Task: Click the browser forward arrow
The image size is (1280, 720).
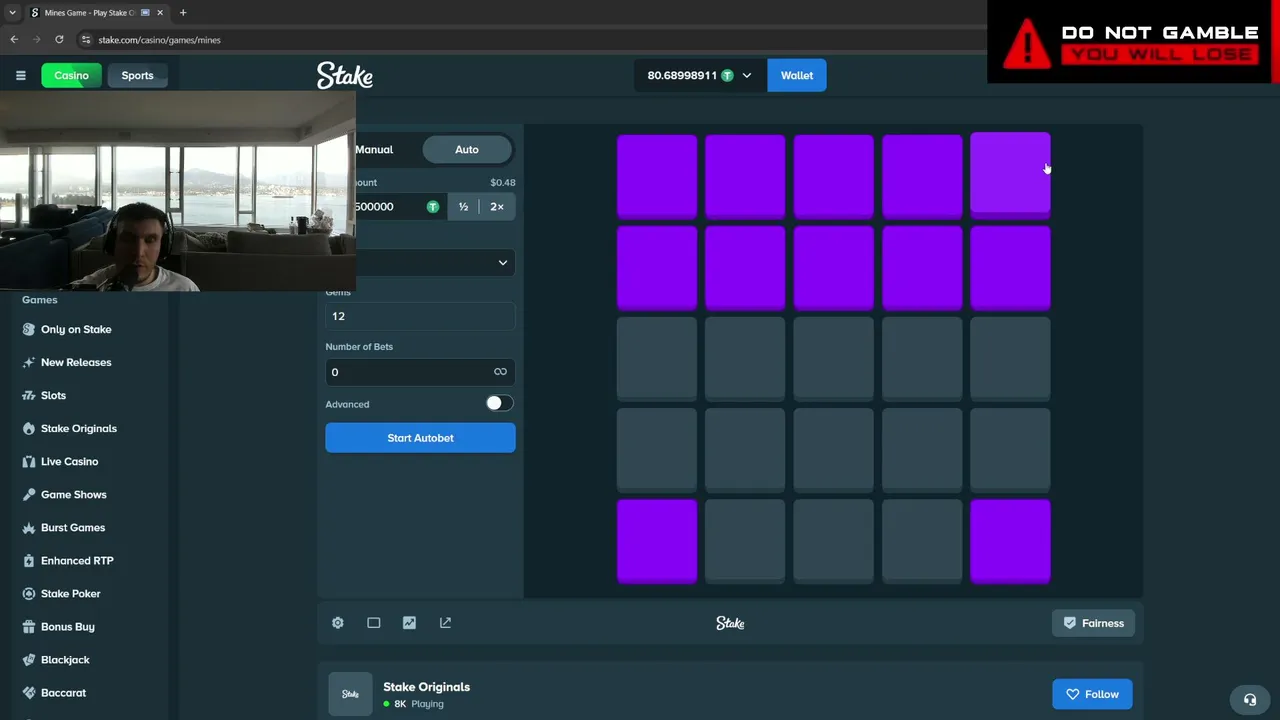Action: click(37, 40)
